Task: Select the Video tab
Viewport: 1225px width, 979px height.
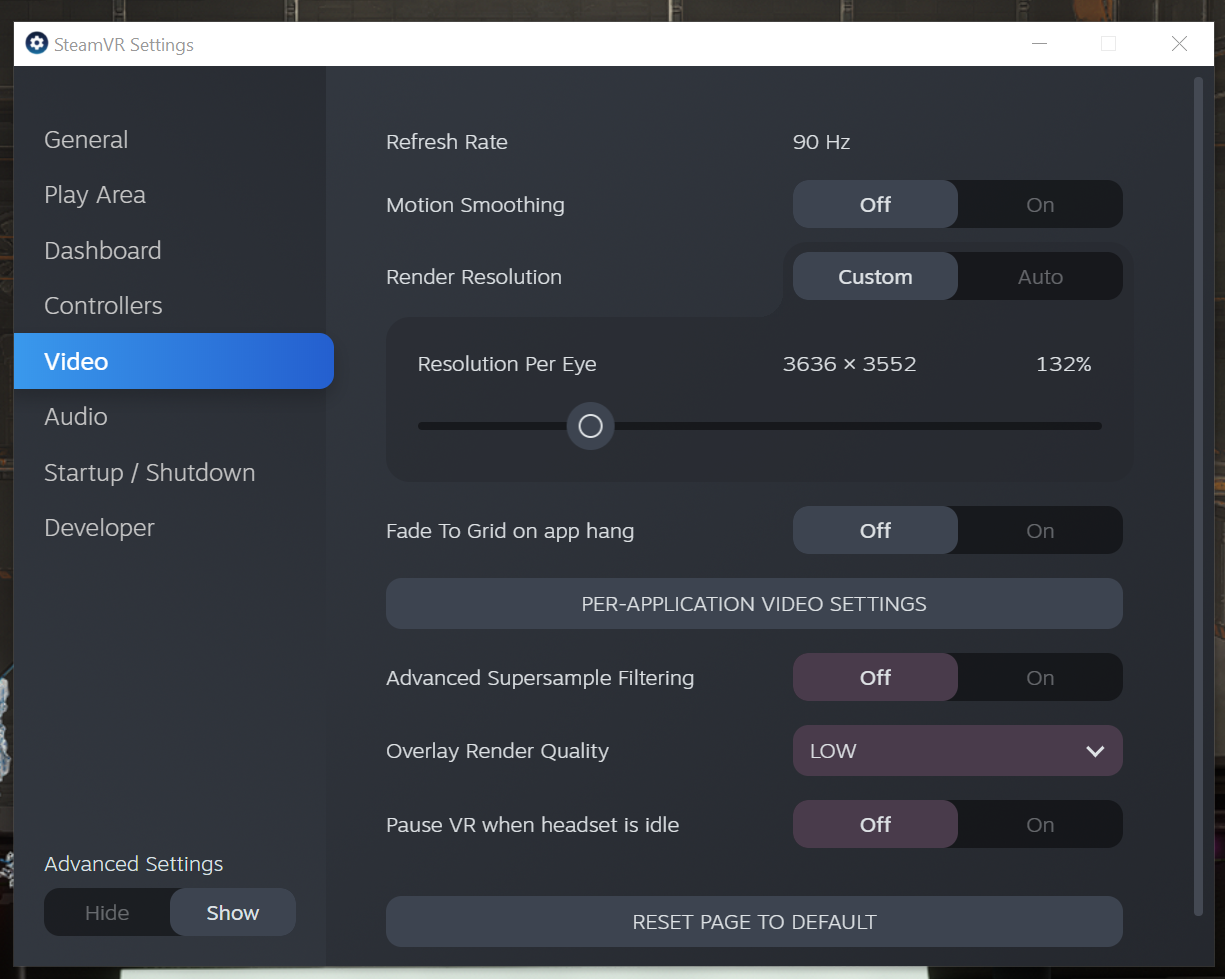Action: [x=174, y=361]
